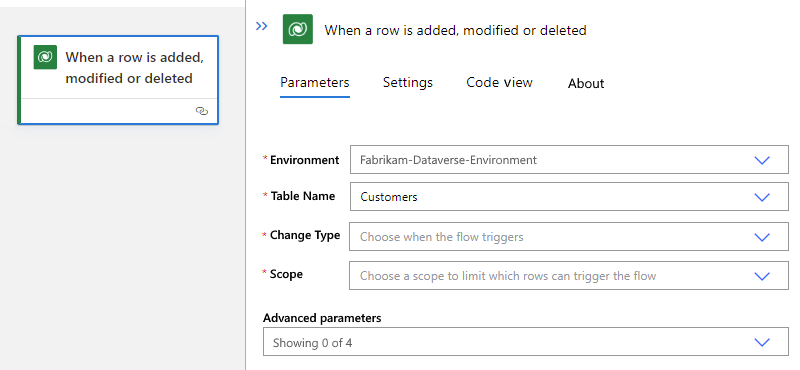The height and width of the screenshot is (370, 800).
Task: Click the connection link icon on card
Action: [x=202, y=111]
